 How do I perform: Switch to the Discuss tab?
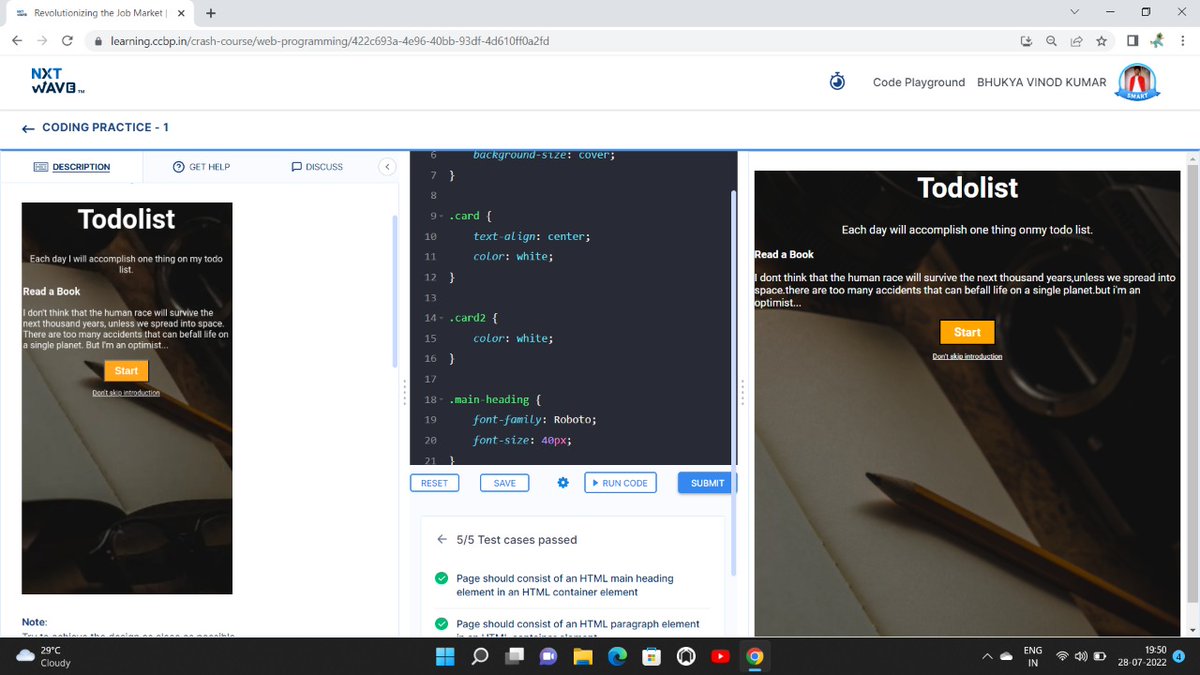(317, 167)
